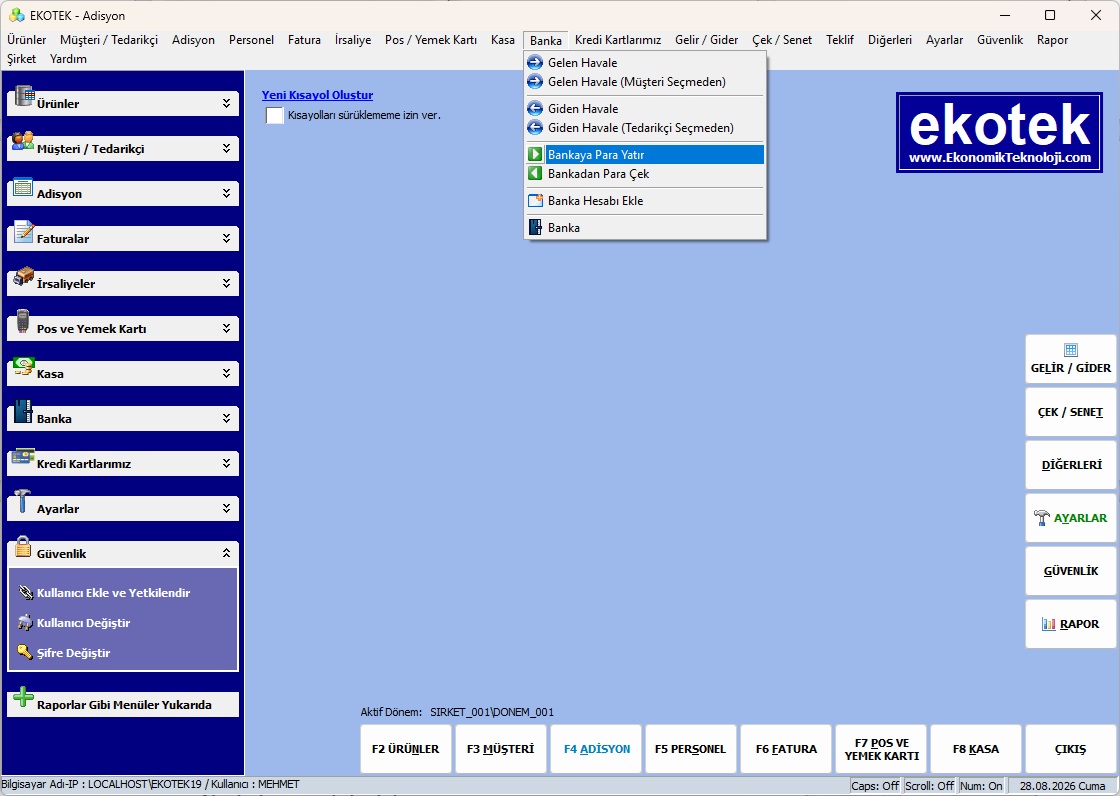Select Giden Havale (Tedarikçi Seçmeden) menu entry

tap(645, 128)
